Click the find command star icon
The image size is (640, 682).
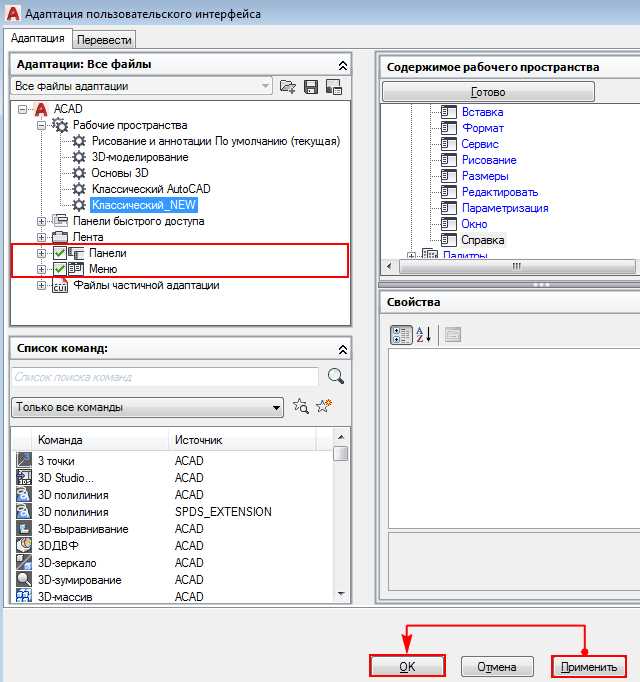pyautogui.click(x=301, y=406)
